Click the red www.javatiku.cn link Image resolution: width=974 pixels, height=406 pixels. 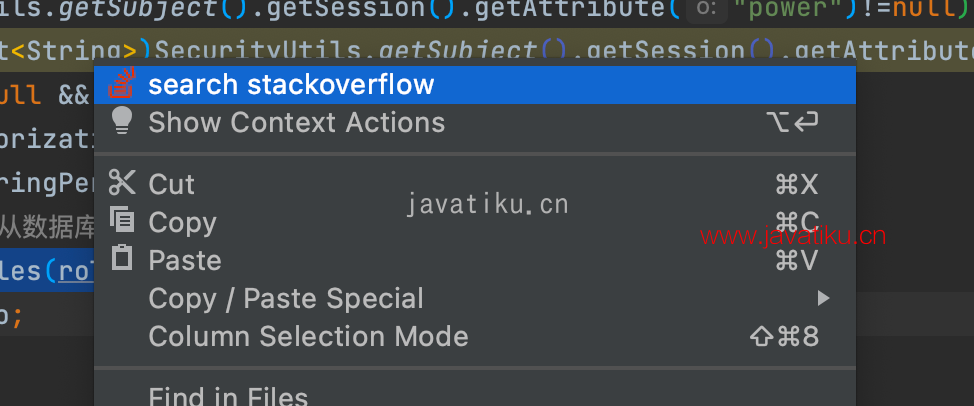coord(793,236)
